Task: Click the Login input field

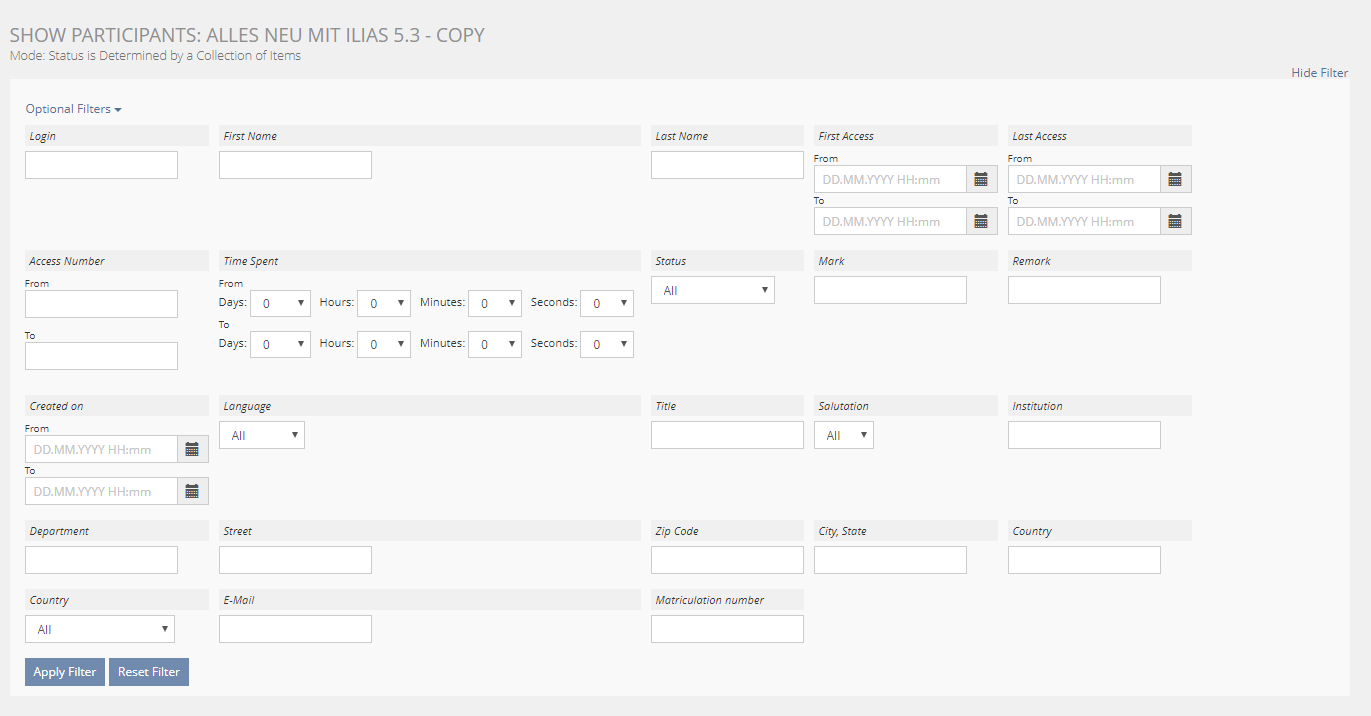Action: [x=101, y=165]
